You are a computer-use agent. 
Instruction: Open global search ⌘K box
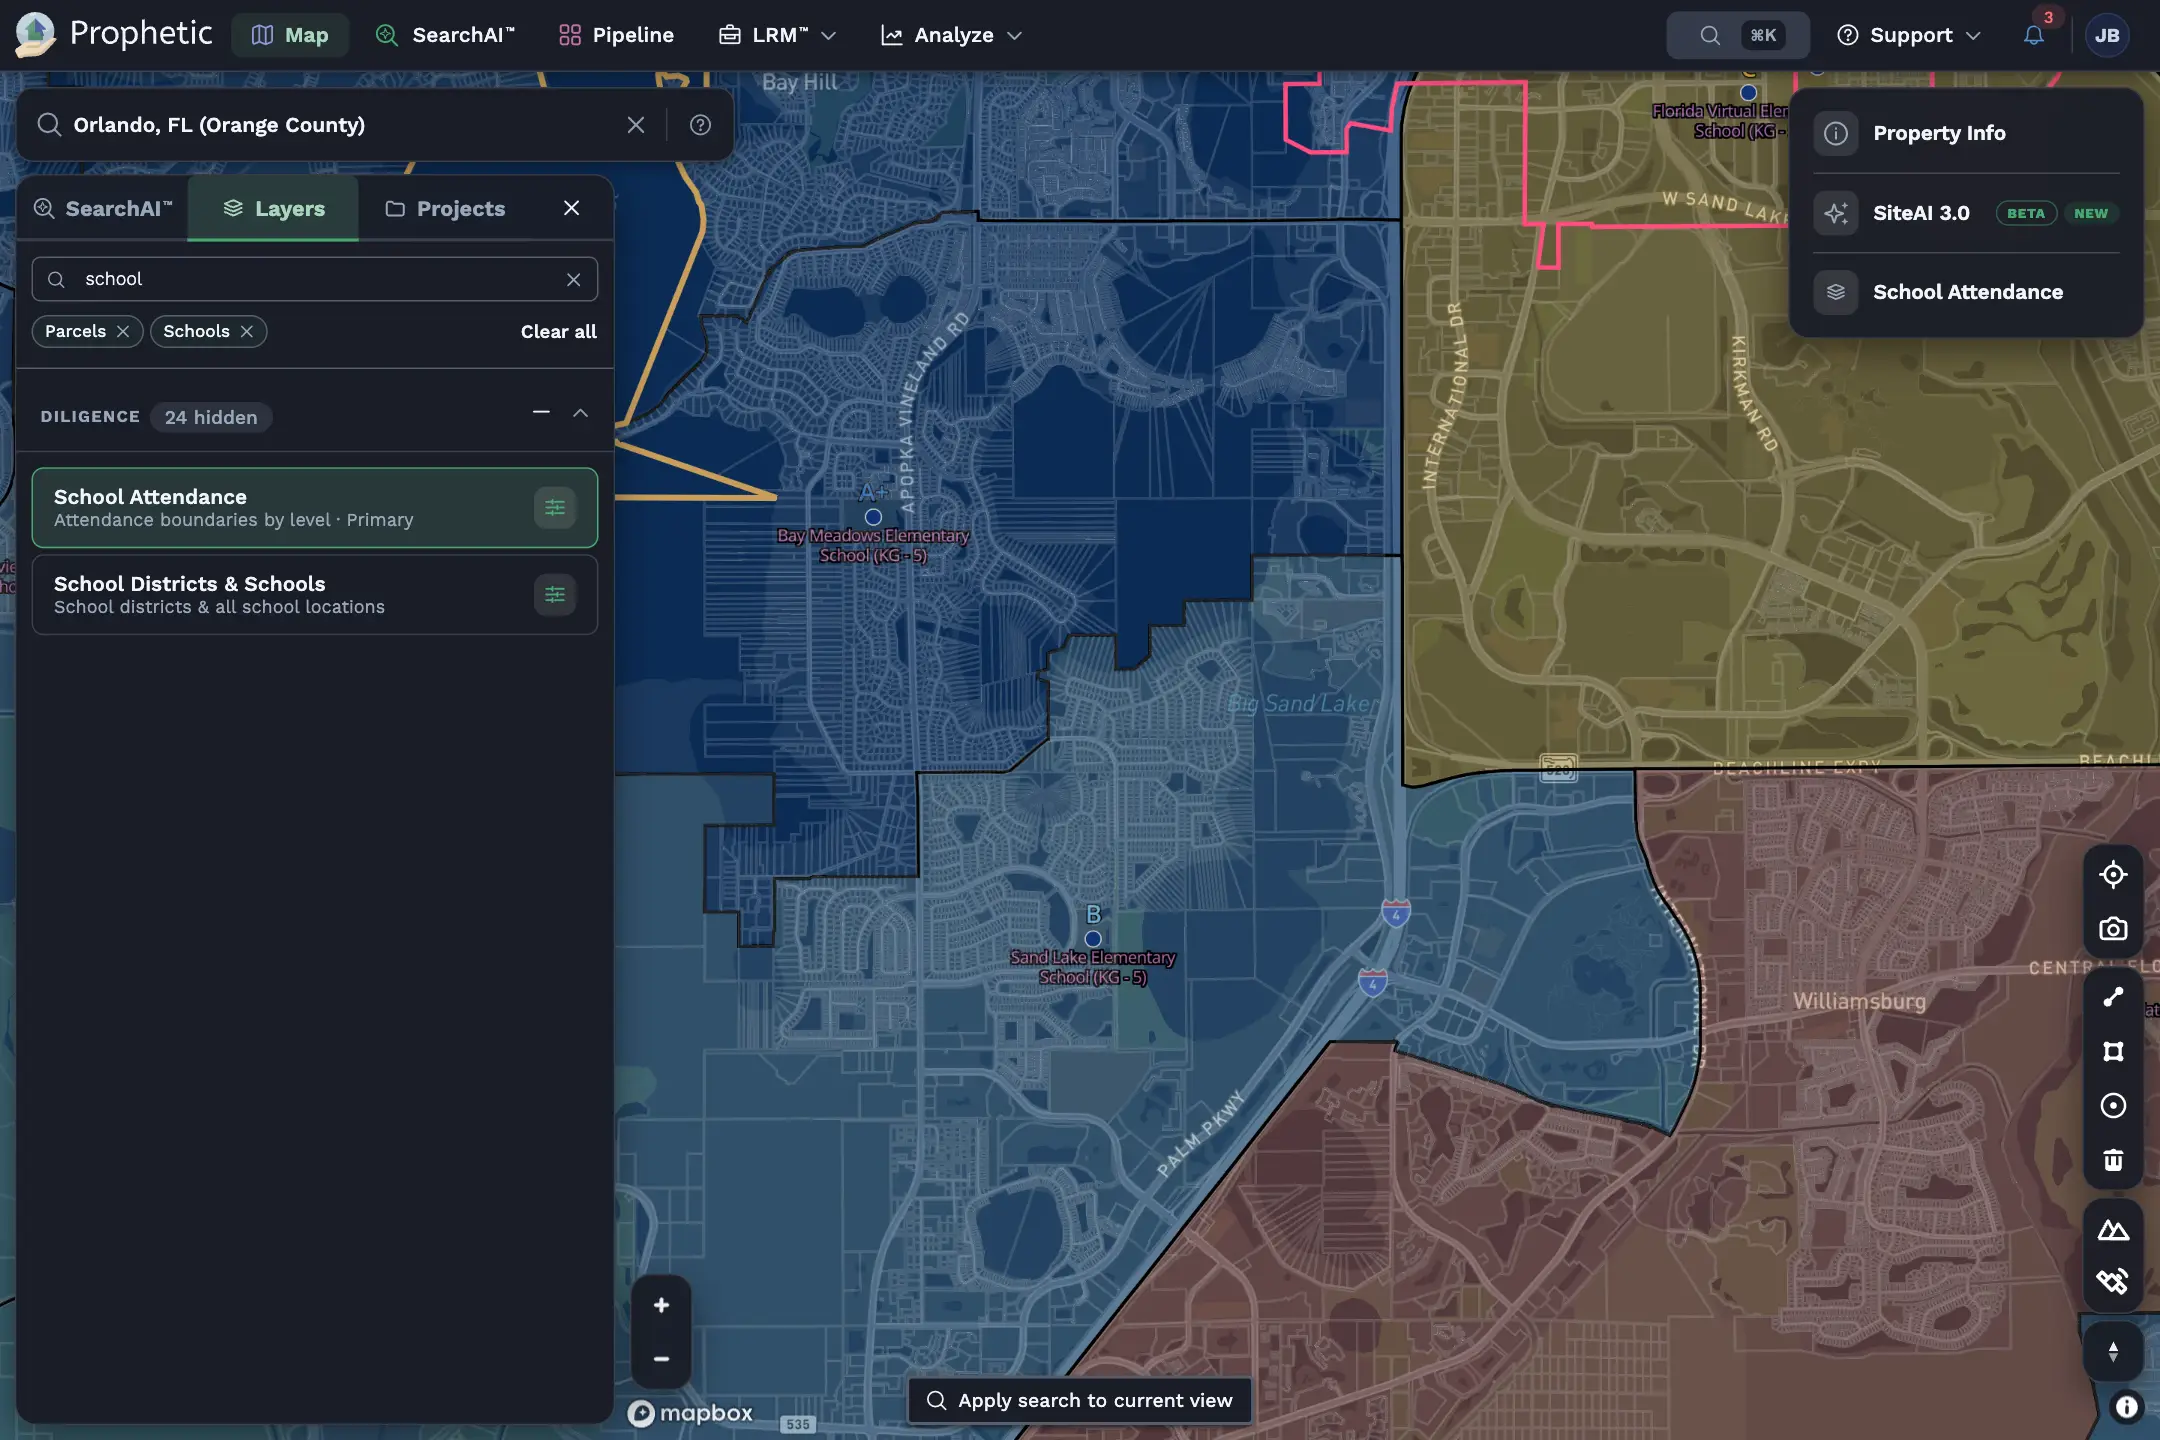click(1738, 35)
